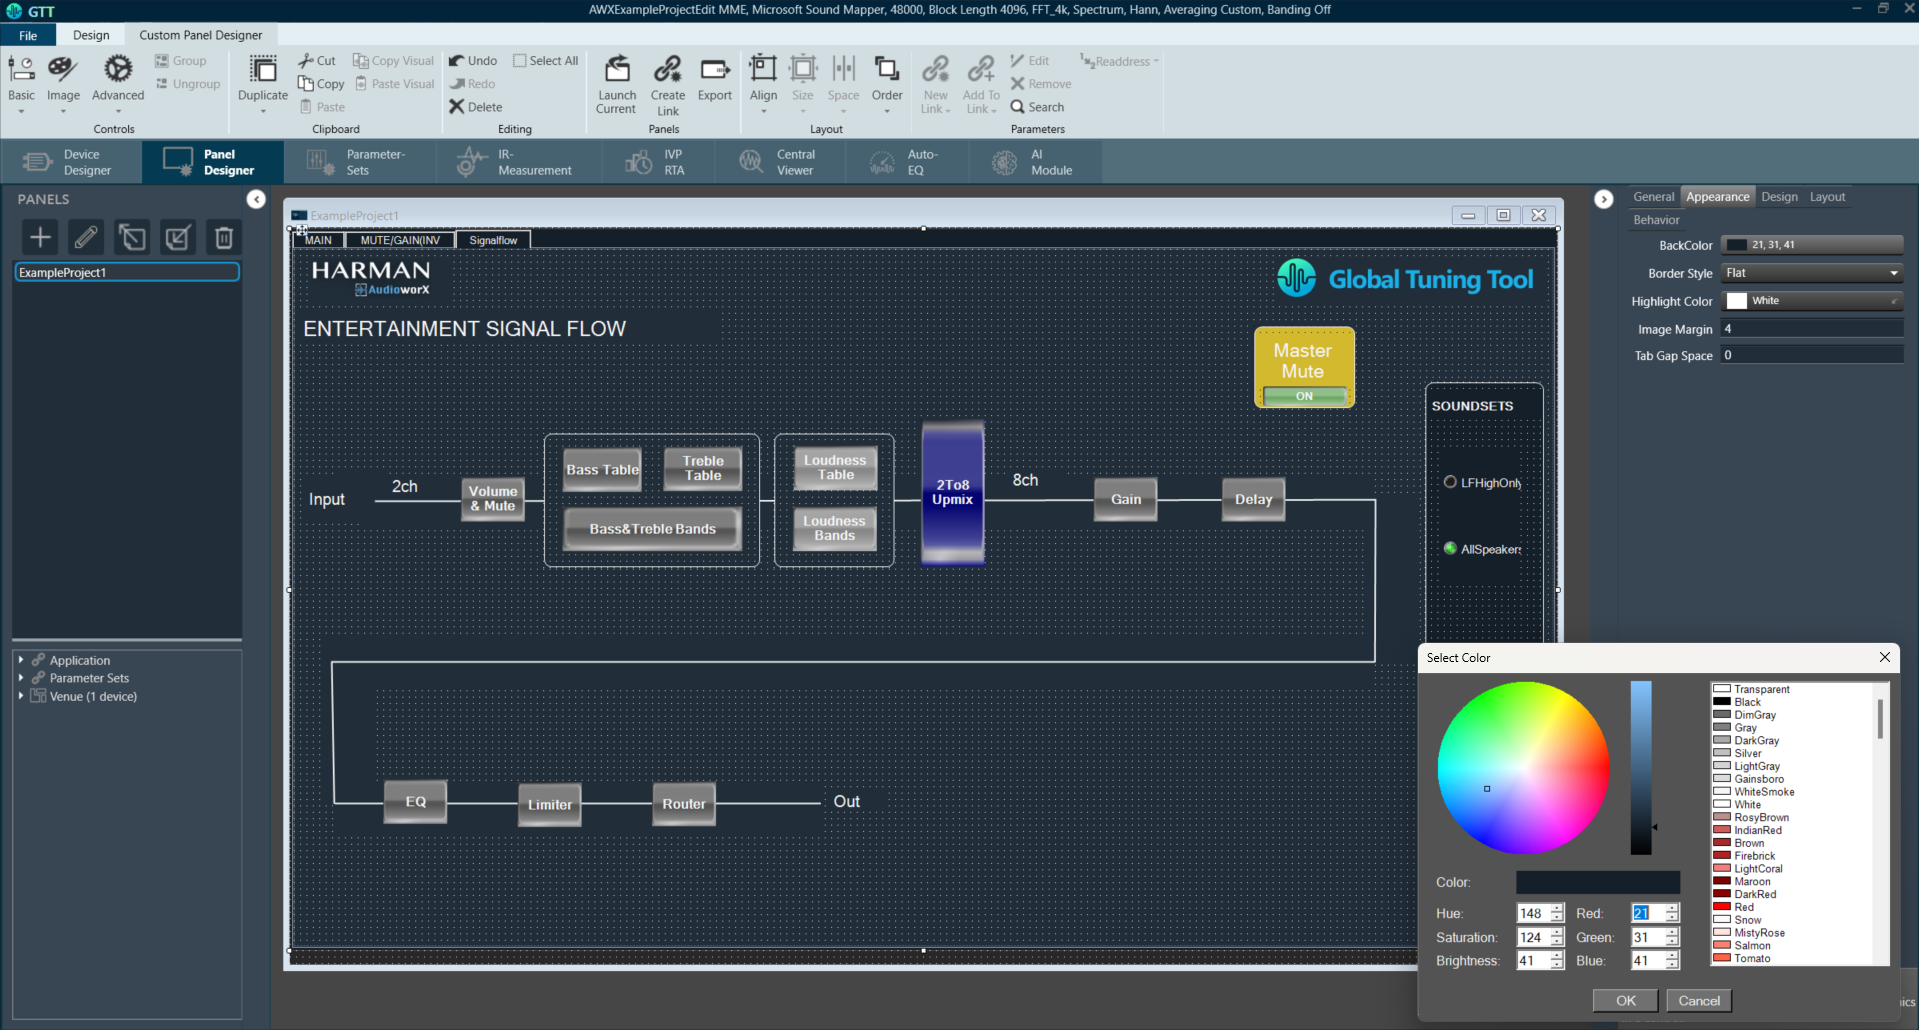Click the checkmark edit panel icon
The height and width of the screenshot is (1030, 1919).
click(x=178, y=237)
